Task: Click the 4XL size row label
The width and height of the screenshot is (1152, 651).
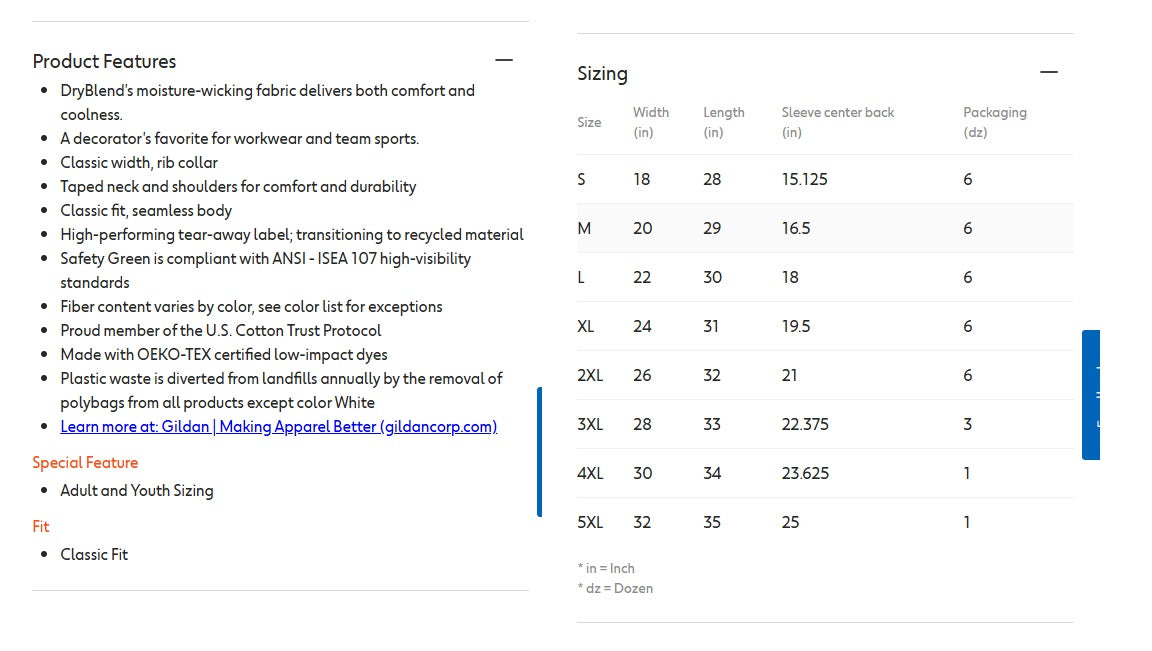Action: [590, 474]
